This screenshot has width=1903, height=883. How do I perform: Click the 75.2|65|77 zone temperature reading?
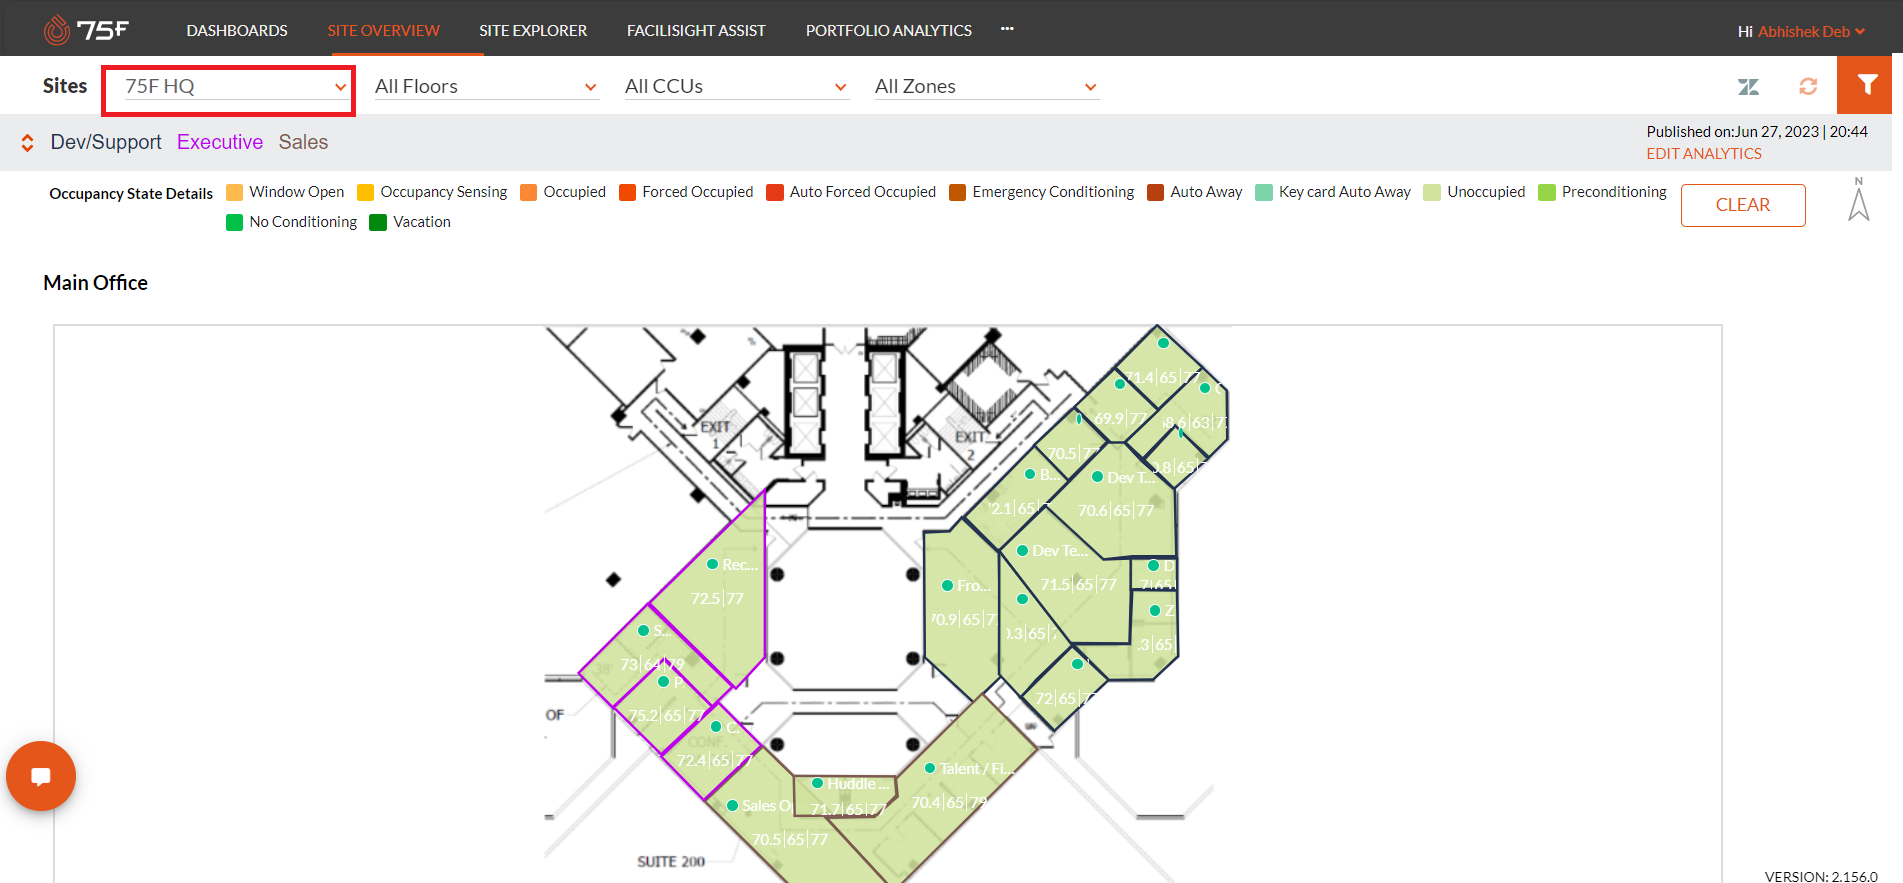point(665,715)
